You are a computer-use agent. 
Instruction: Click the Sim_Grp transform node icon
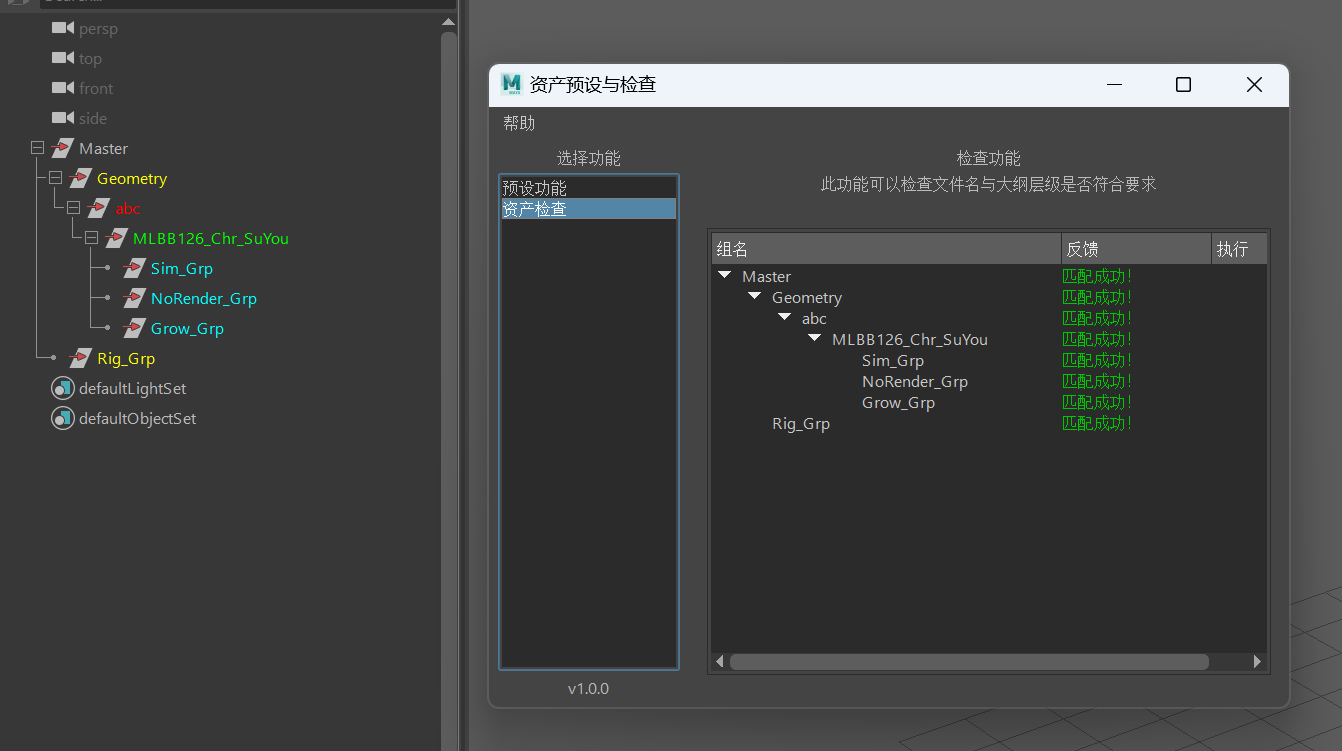(135, 268)
